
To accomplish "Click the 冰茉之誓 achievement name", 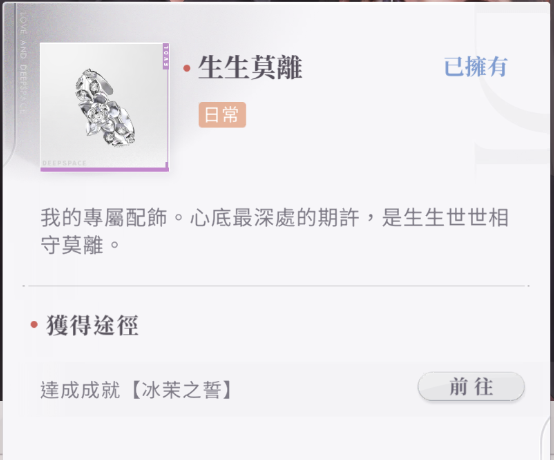I will (182, 390).
